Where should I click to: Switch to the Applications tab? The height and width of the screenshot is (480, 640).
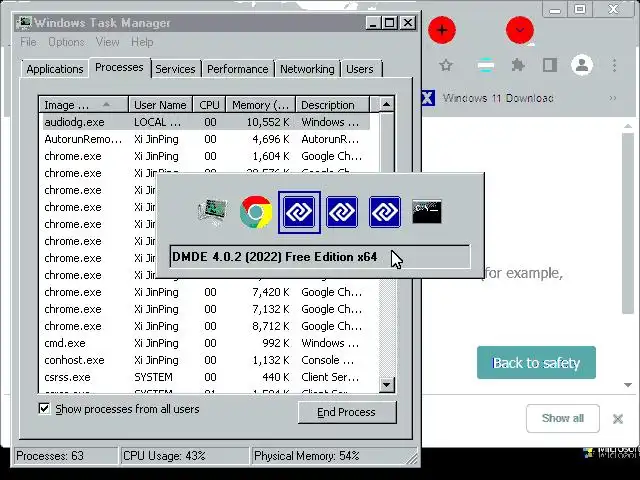55,69
